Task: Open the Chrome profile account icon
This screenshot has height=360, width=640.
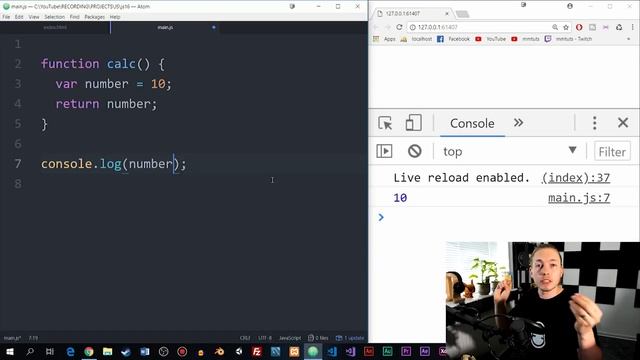Action: pos(570,6)
